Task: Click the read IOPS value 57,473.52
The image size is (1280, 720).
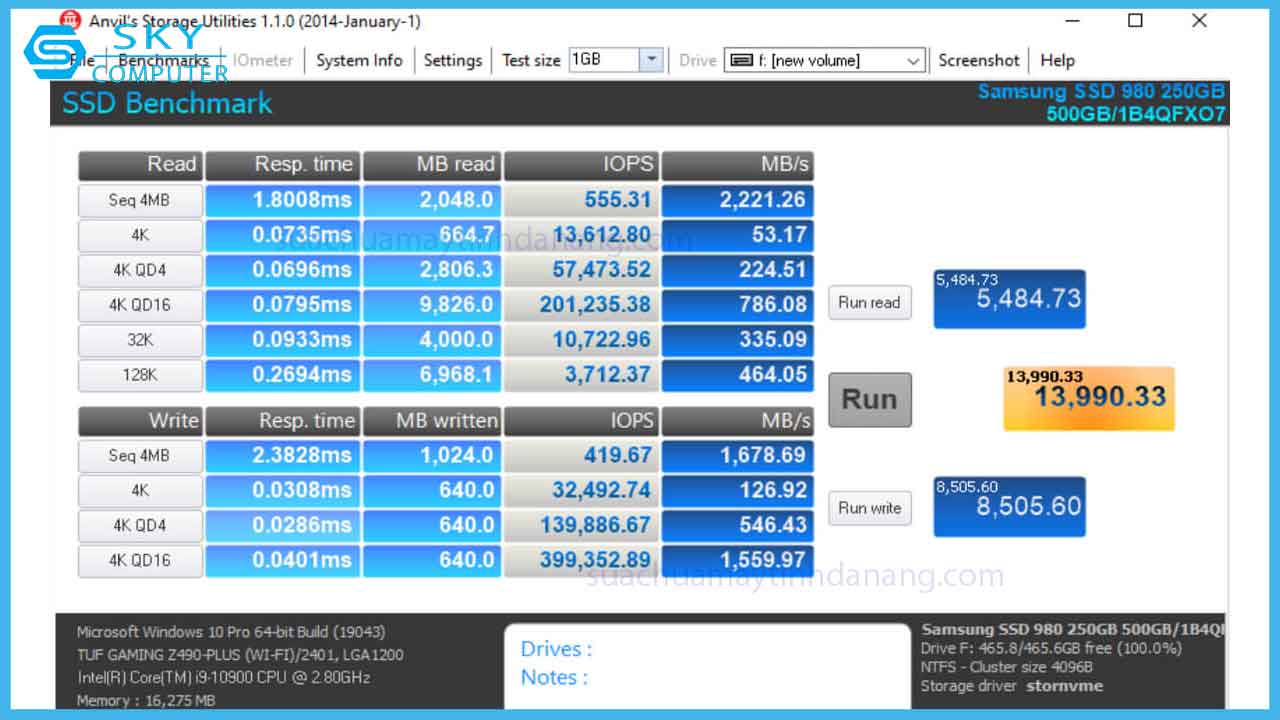Action: point(581,270)
